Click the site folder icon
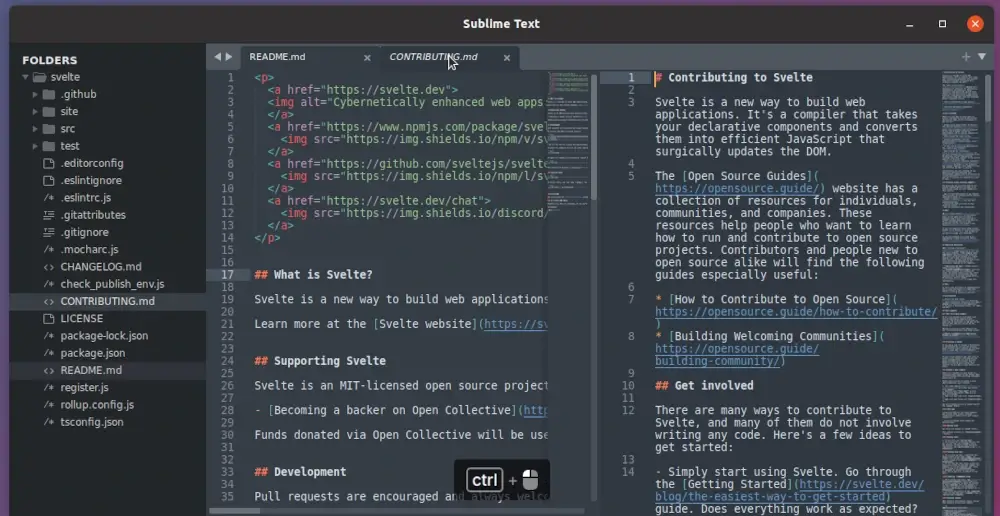Screen dimensions: 1000x516 (x=48, y=112)
